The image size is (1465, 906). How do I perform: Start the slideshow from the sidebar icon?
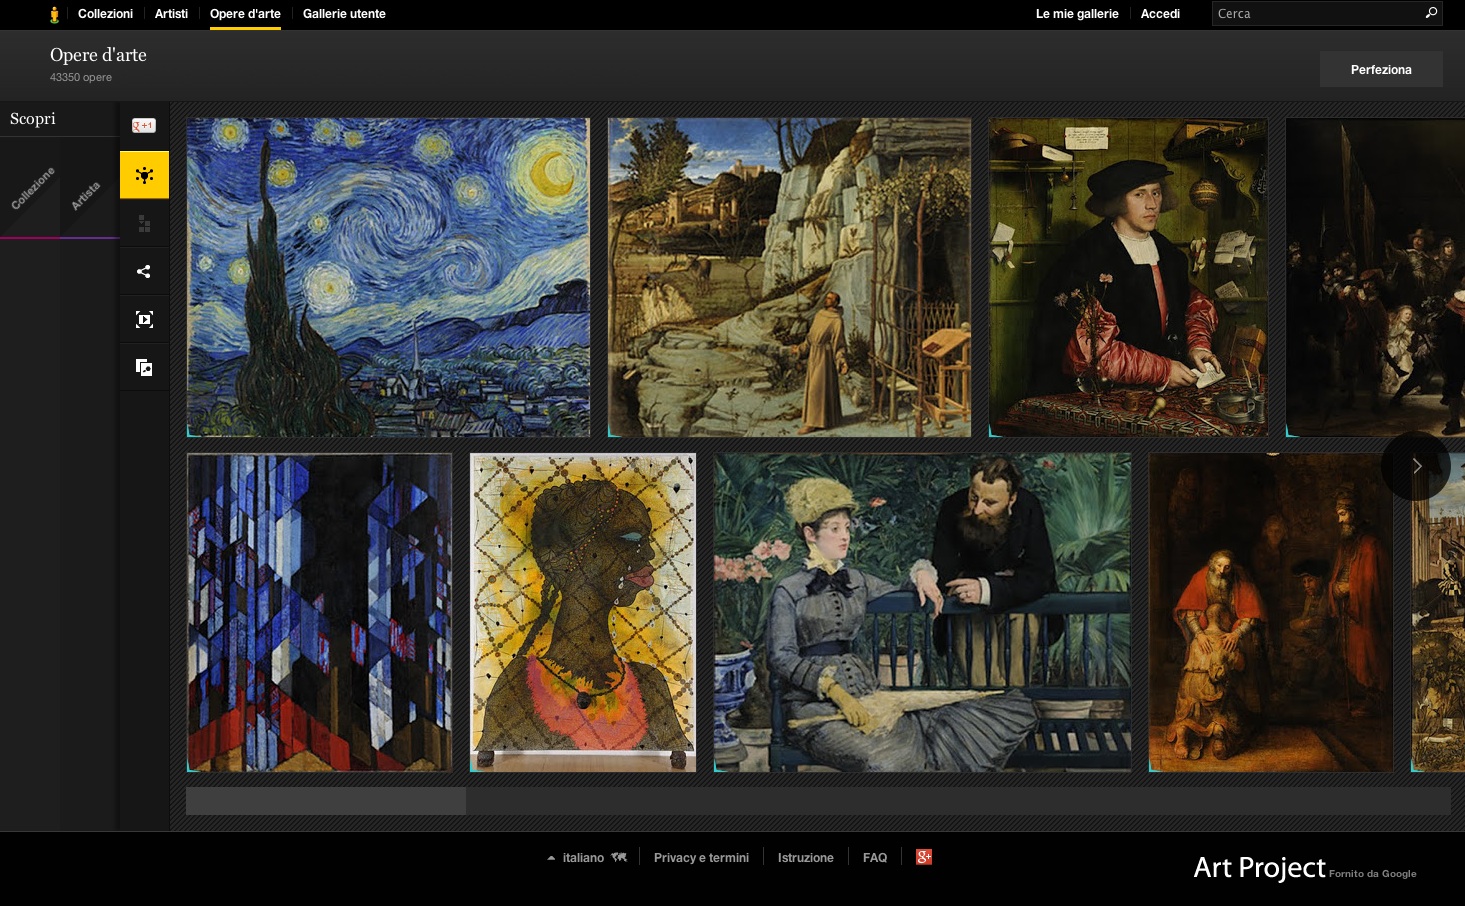pos(144,319)
